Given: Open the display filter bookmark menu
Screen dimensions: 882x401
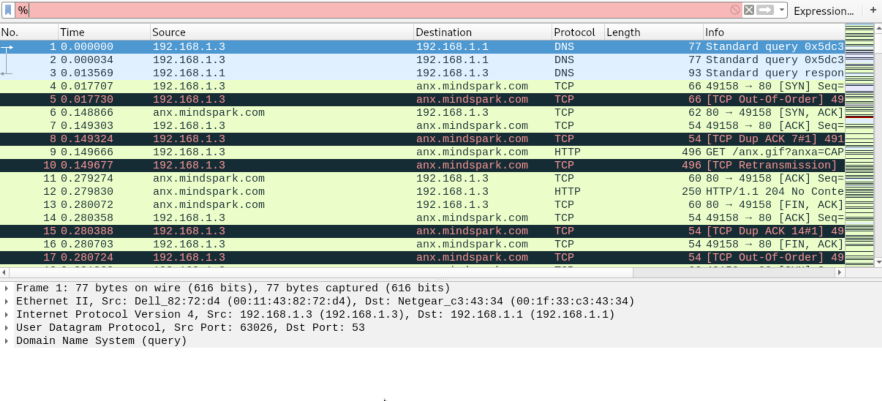Looking at the screenshot, I should (x=8, y=10).
